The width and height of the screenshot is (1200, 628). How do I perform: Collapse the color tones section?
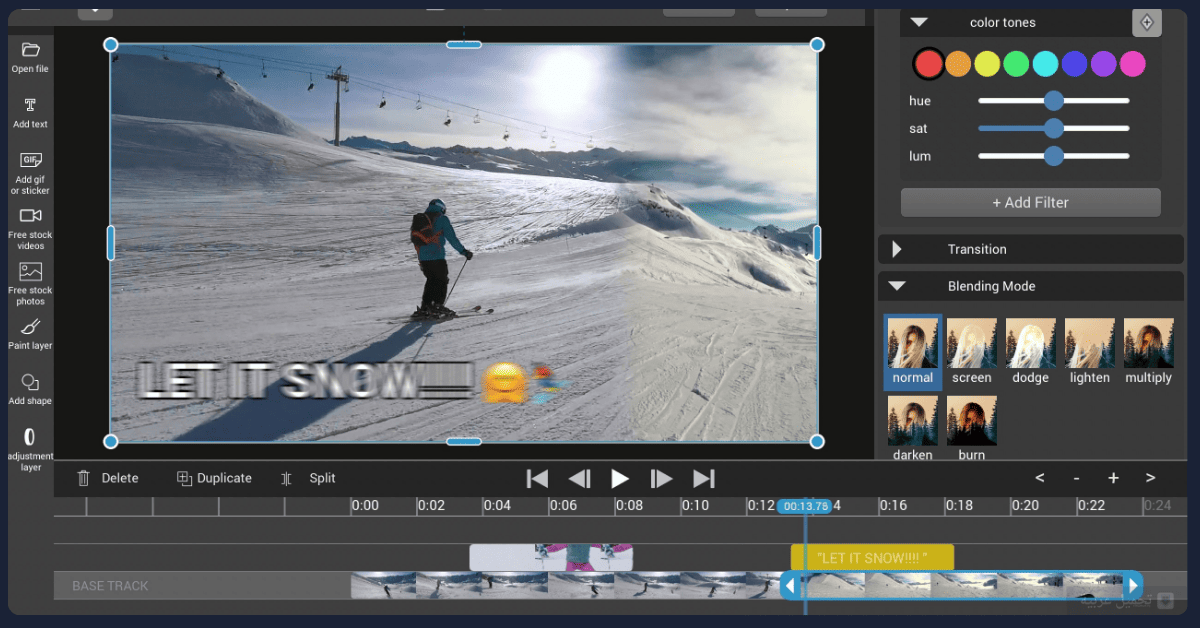pos(919,22)
